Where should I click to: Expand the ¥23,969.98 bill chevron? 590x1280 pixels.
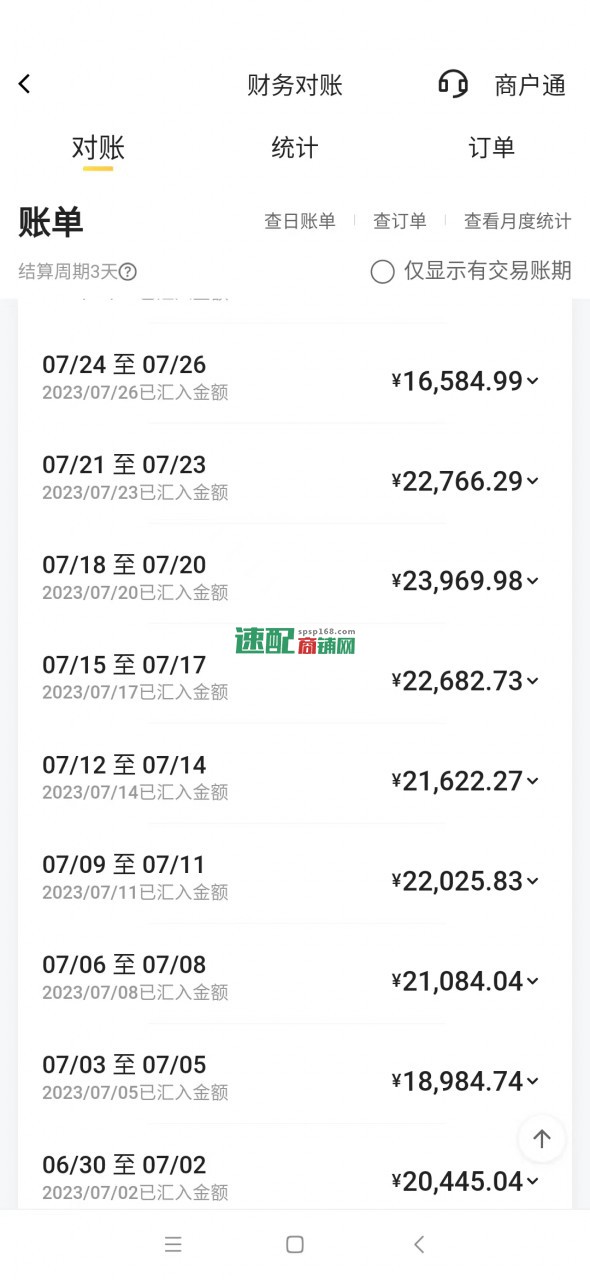[x=533, y=580]
